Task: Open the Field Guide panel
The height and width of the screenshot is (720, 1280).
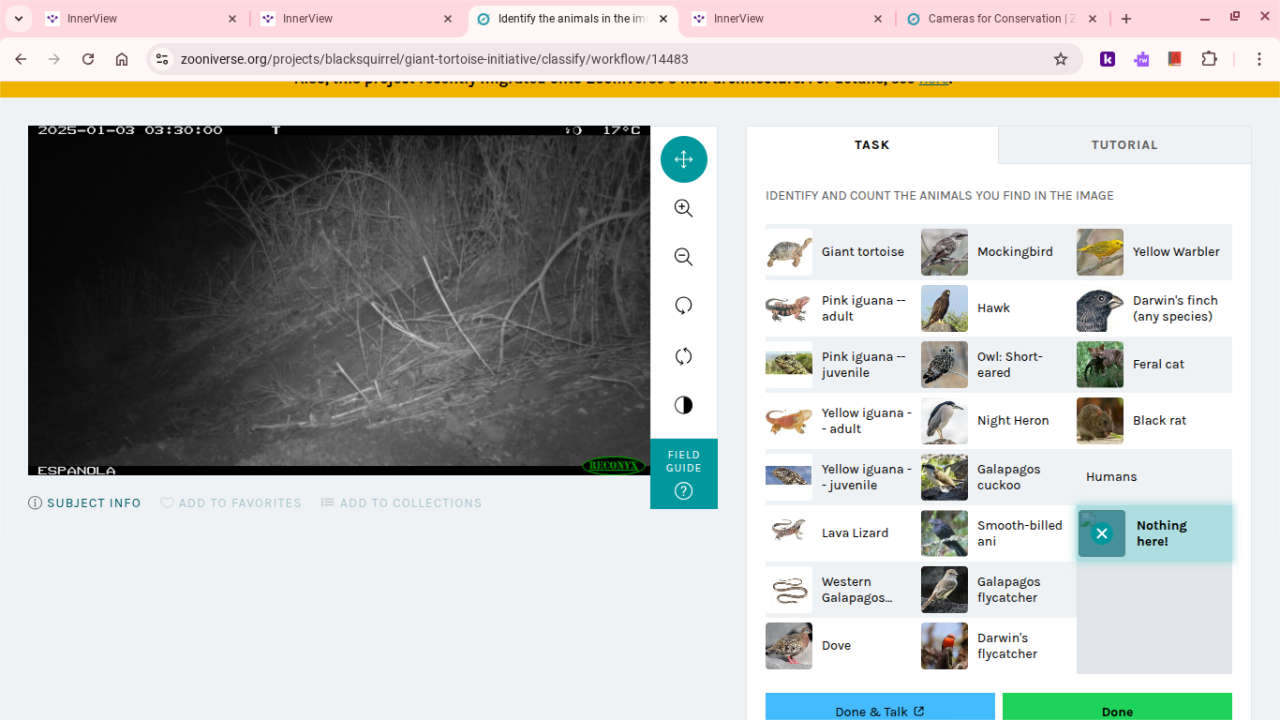Action: tap(684, 474)
